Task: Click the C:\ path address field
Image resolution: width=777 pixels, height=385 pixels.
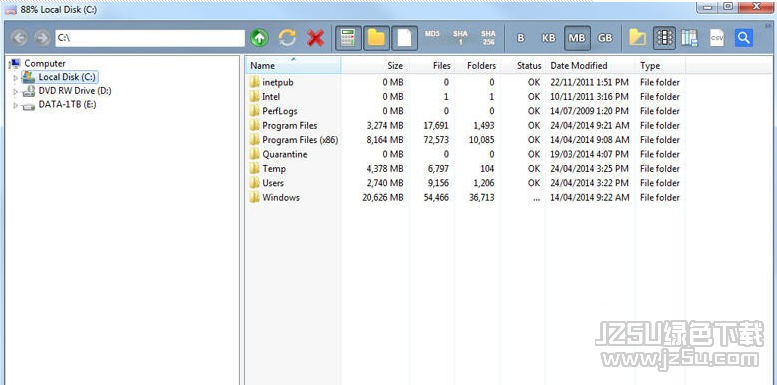Action: [x=150, y=38]
